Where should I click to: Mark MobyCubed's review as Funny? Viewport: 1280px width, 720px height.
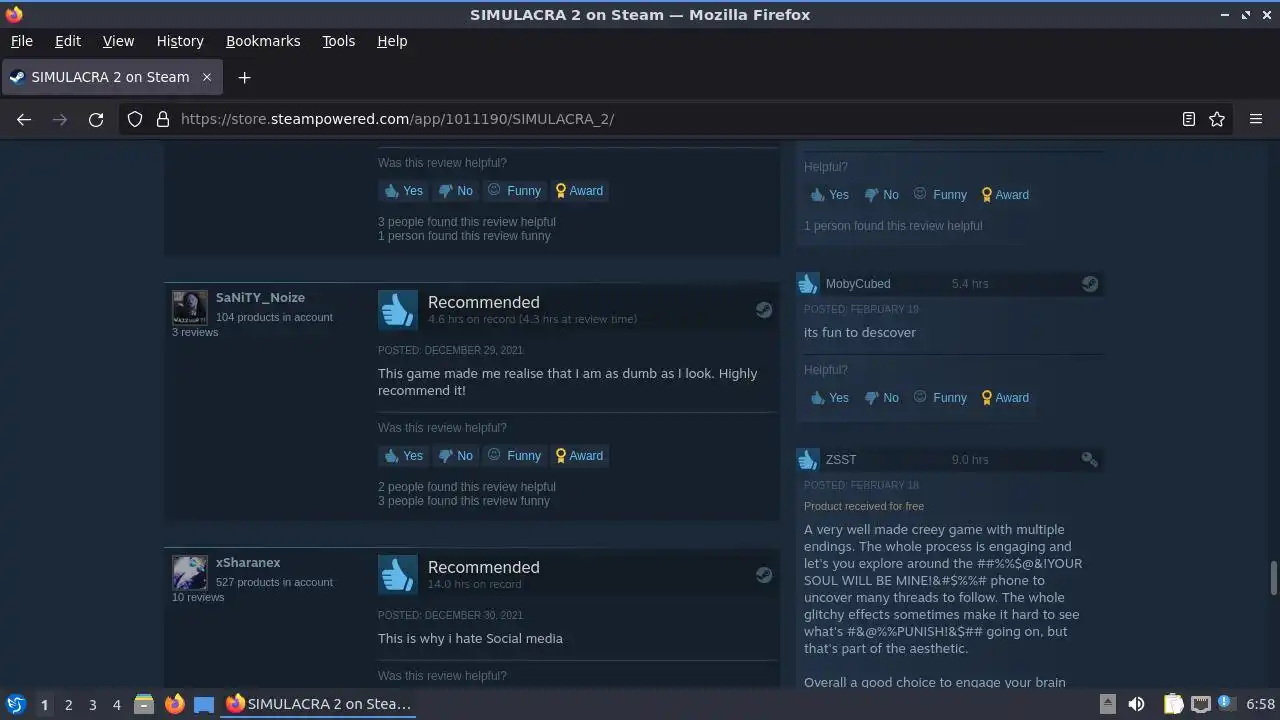point(940,398)
